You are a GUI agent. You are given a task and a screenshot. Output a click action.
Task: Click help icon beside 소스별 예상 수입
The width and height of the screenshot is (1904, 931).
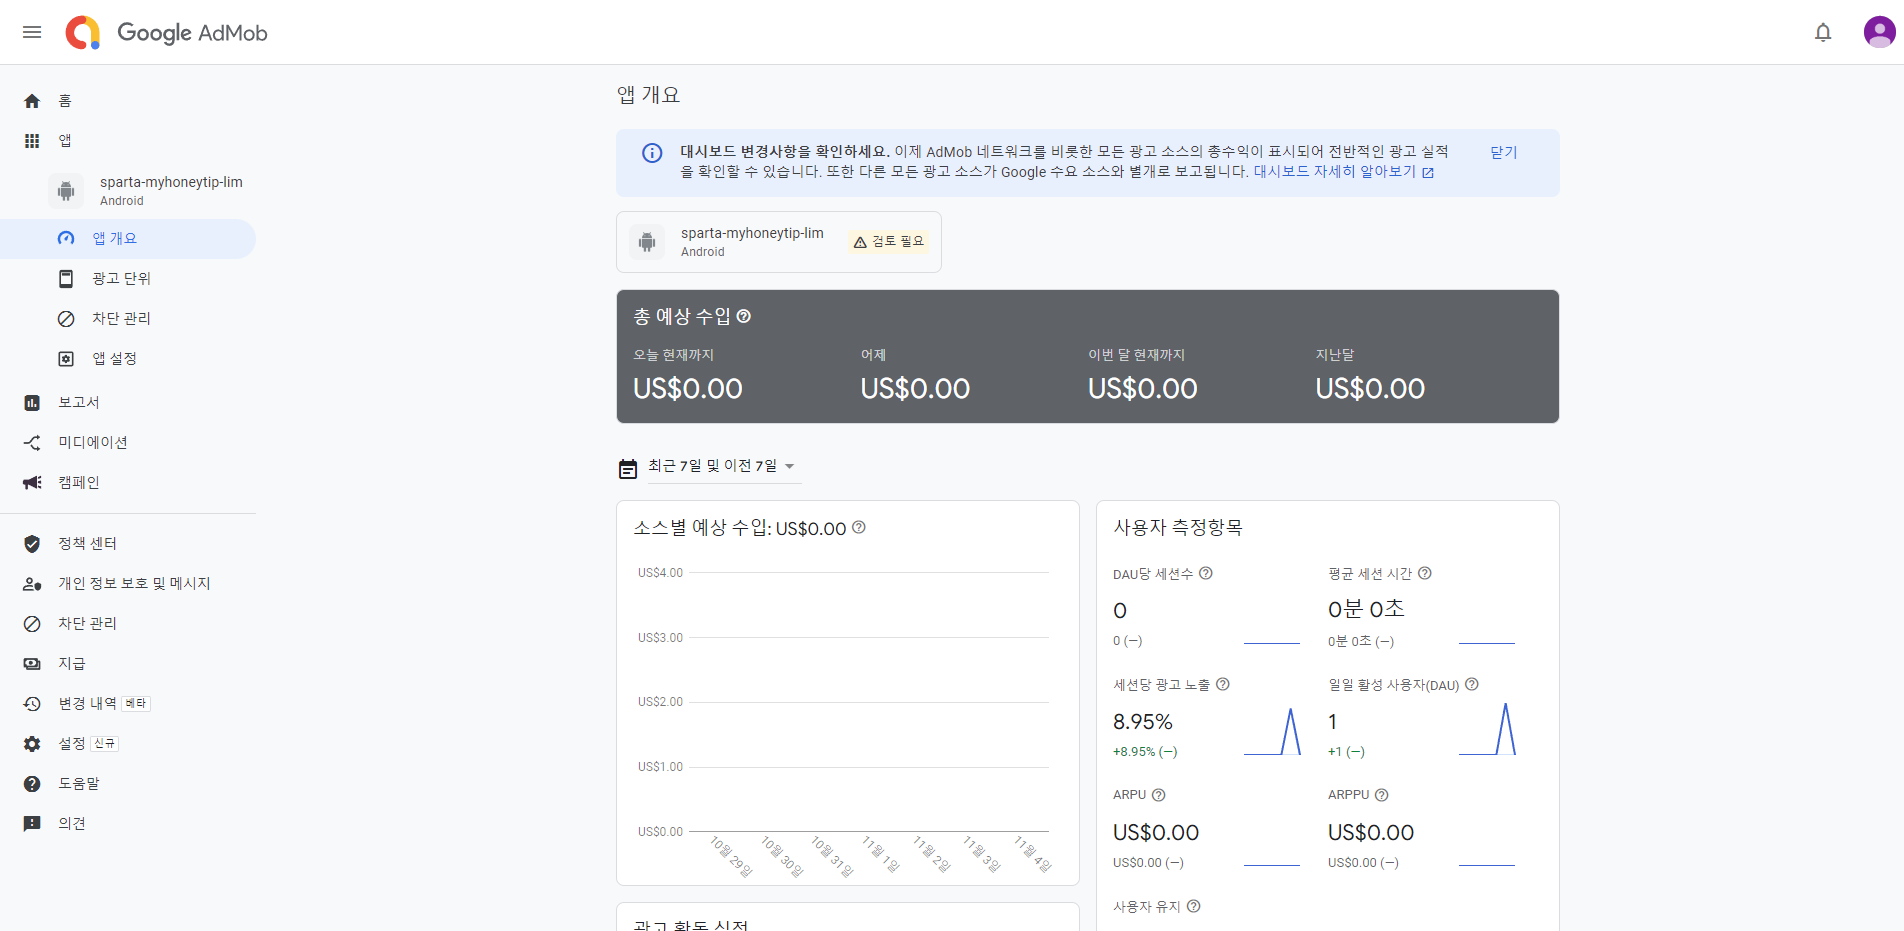tap(858, 527)
